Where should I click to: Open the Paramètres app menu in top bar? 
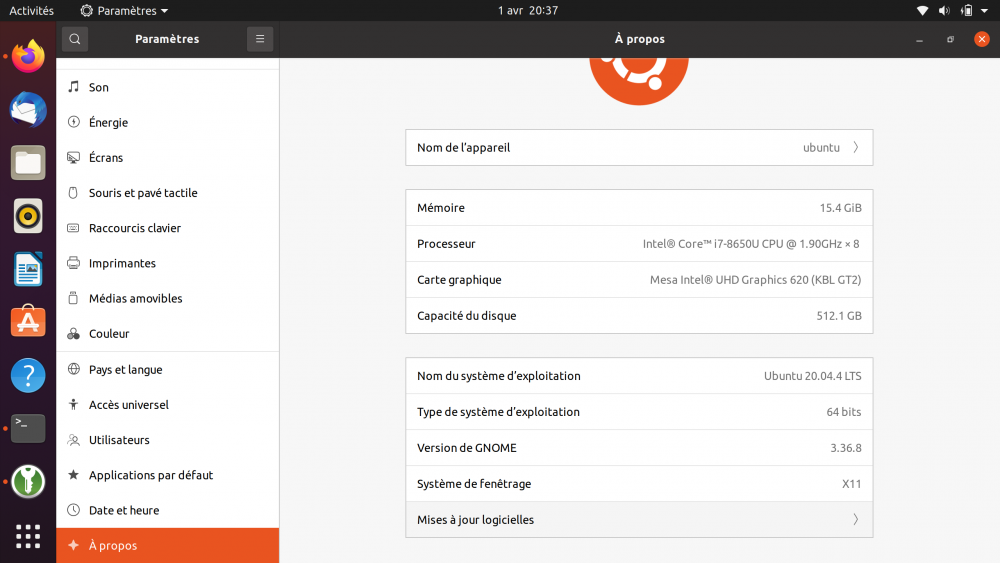click(124, 10)
